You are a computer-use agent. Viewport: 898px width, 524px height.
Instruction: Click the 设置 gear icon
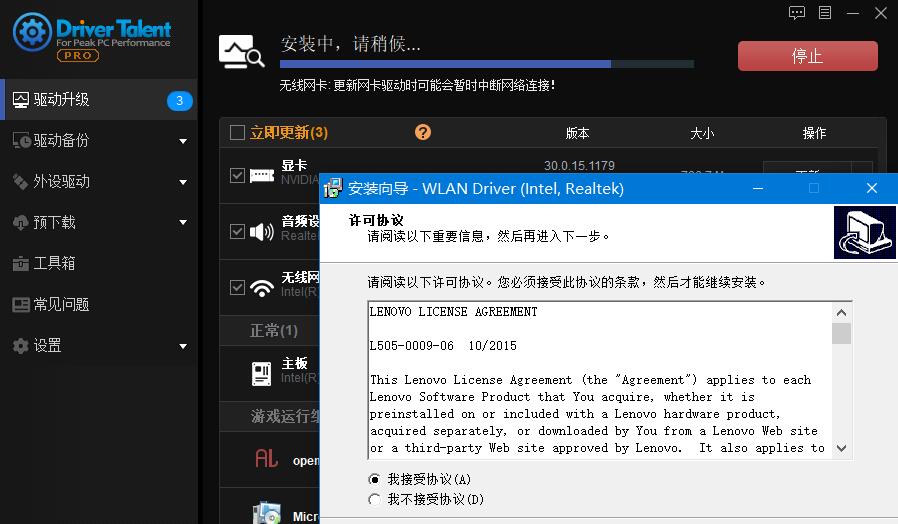click(21, 345)
